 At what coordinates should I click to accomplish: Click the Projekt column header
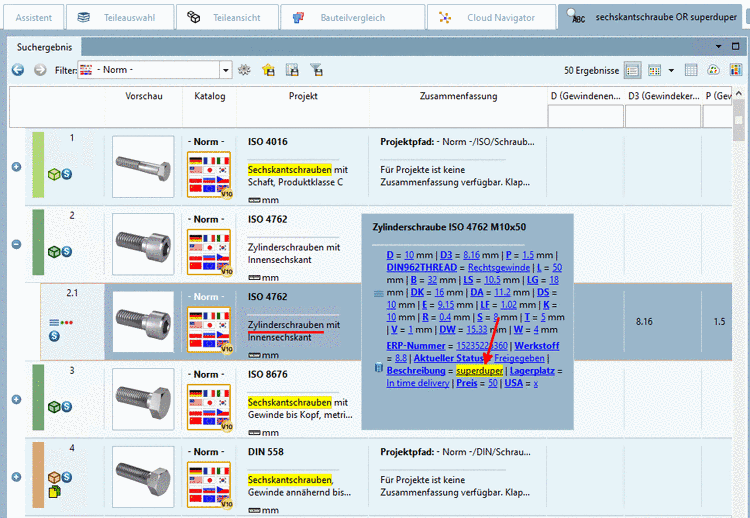pos(303,96)
